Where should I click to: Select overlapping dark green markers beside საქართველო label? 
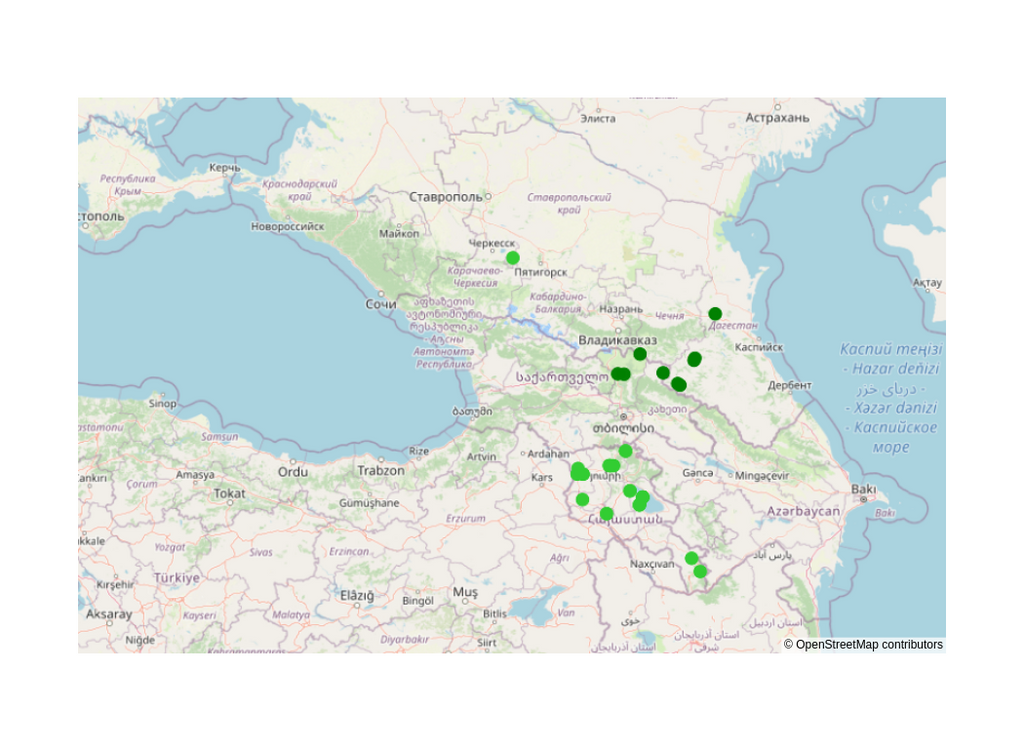click(620, 374)
